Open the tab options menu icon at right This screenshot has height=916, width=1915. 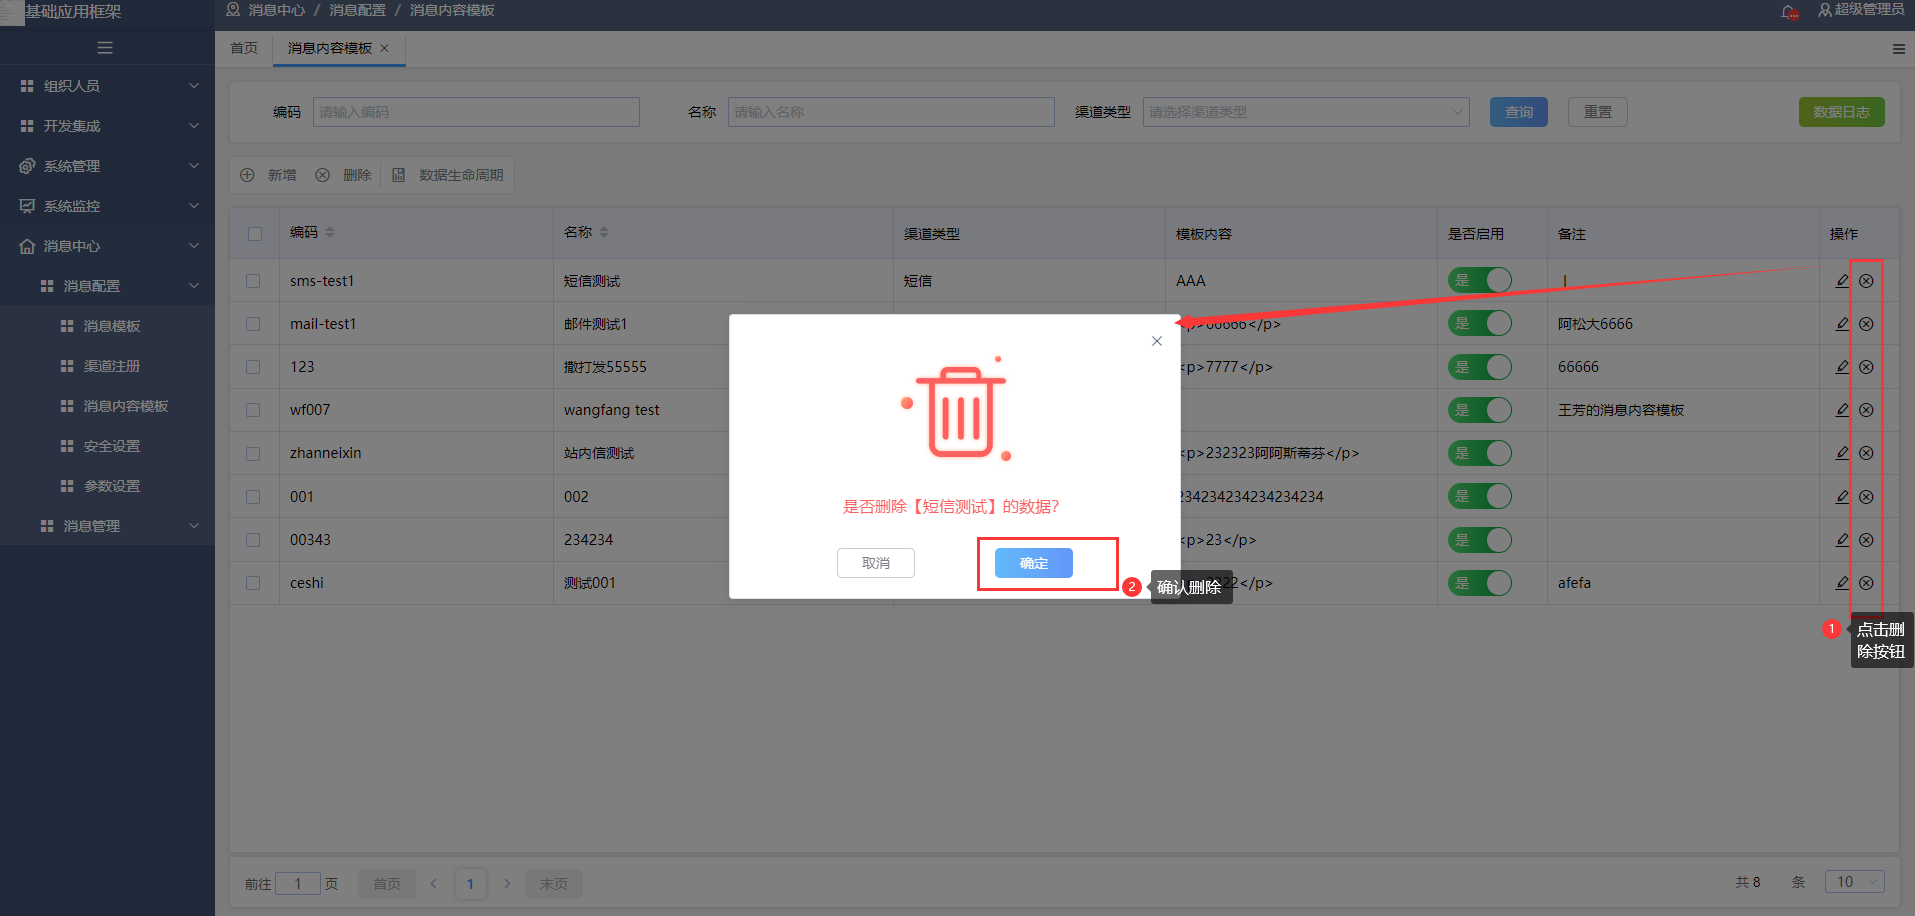1898,49
